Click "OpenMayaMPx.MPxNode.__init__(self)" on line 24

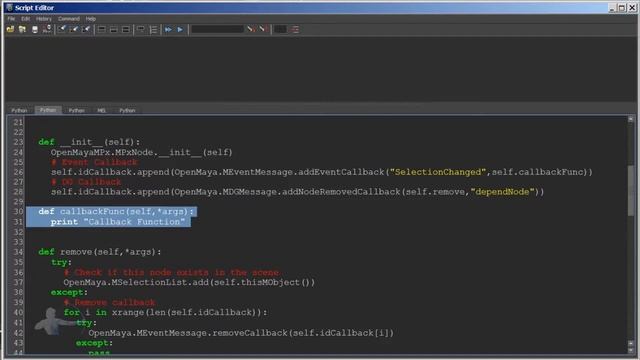pyautogui.click(x=141, y=152)
